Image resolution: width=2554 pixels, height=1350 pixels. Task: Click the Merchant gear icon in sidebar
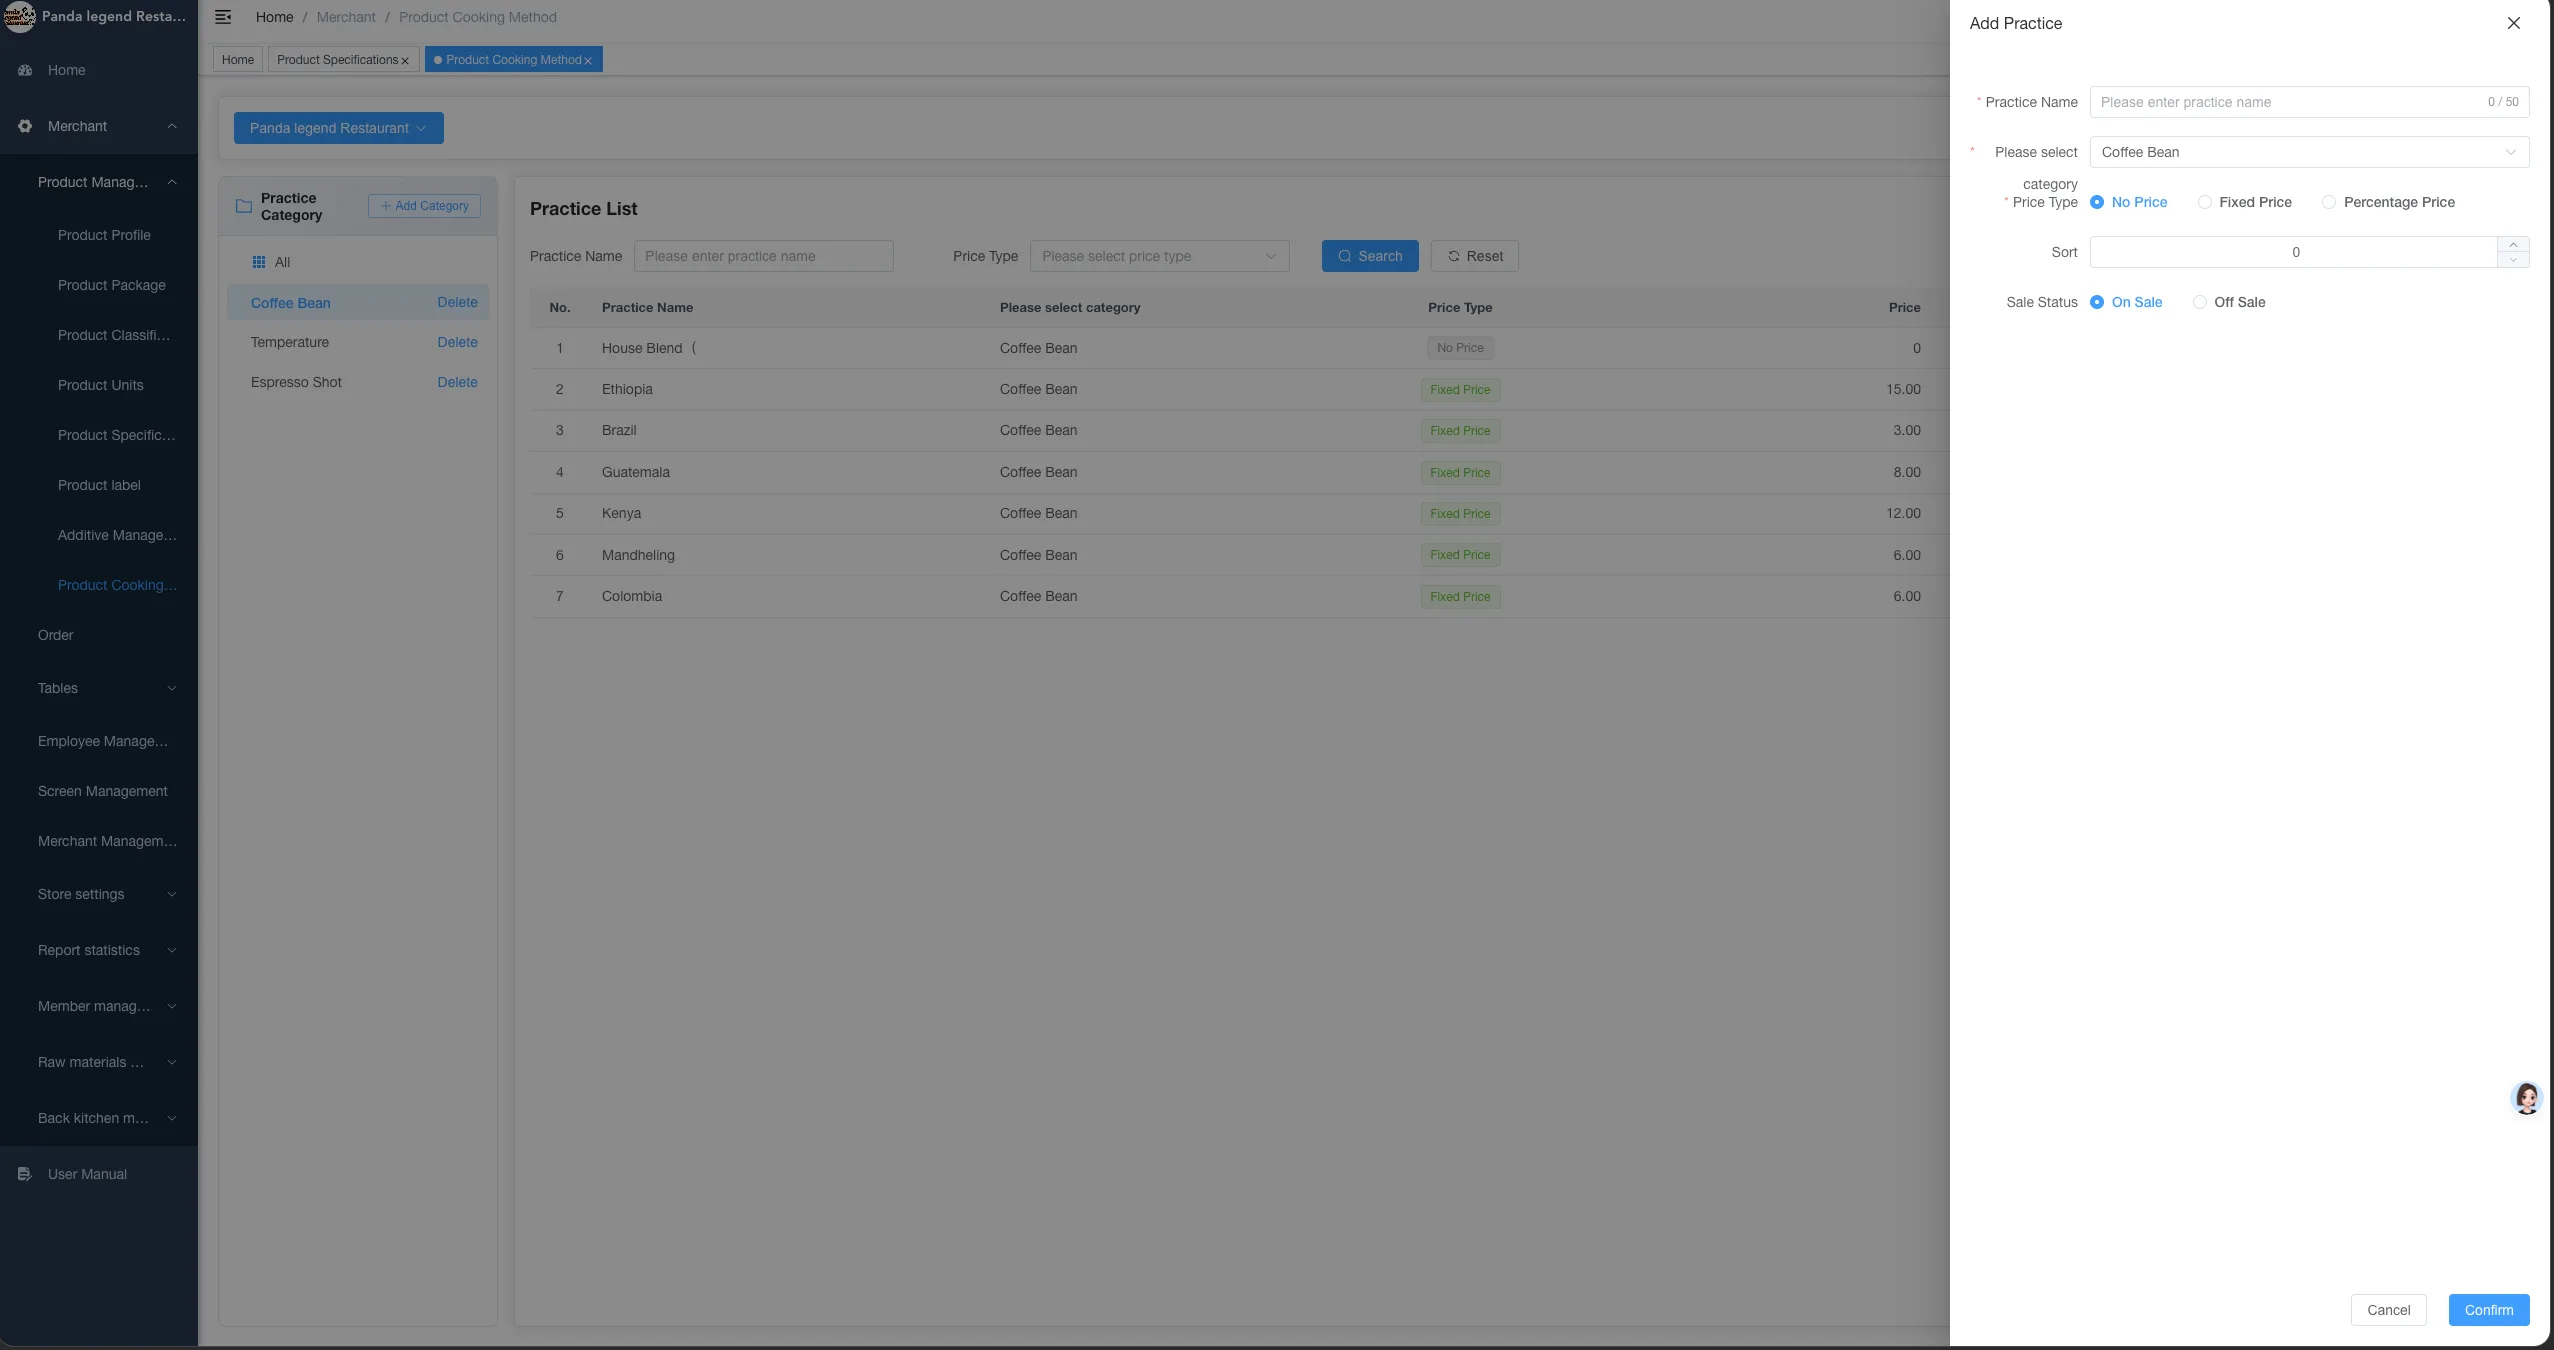(x=25, y=126)
